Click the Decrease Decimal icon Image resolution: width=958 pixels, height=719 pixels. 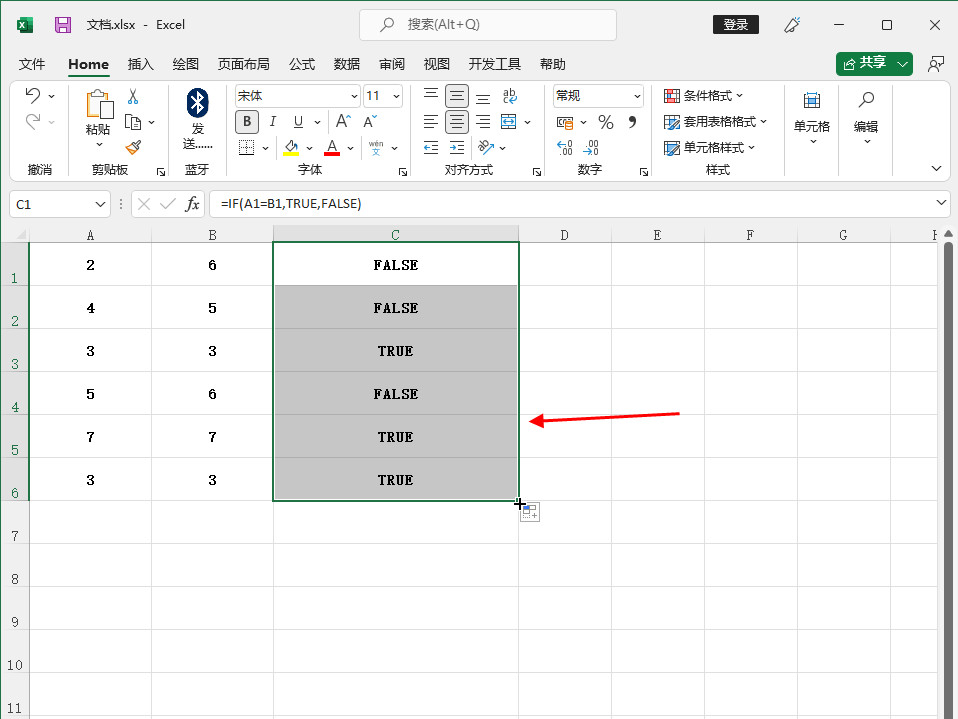[591, 147]
